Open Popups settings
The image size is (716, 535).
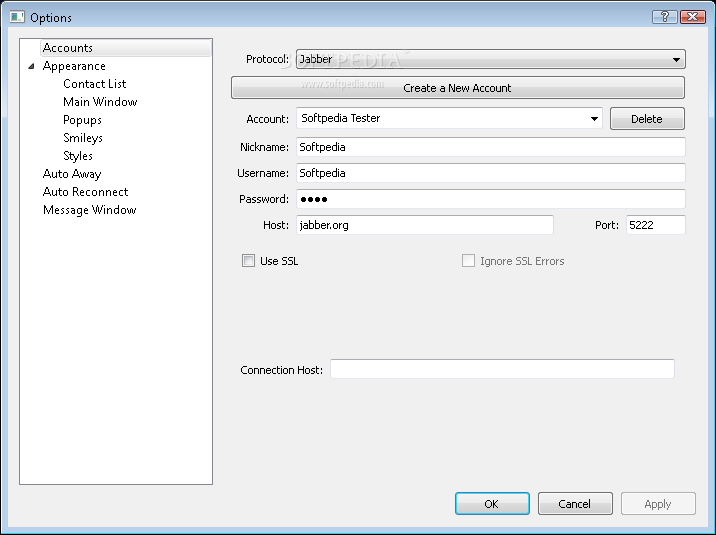[x=82, y=120]
